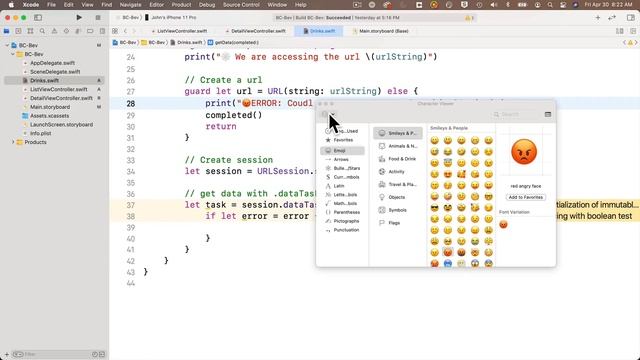The image size is (640, 360).
Task: Stop the running task in Xcode toolbar
Action: click(98, 18)
